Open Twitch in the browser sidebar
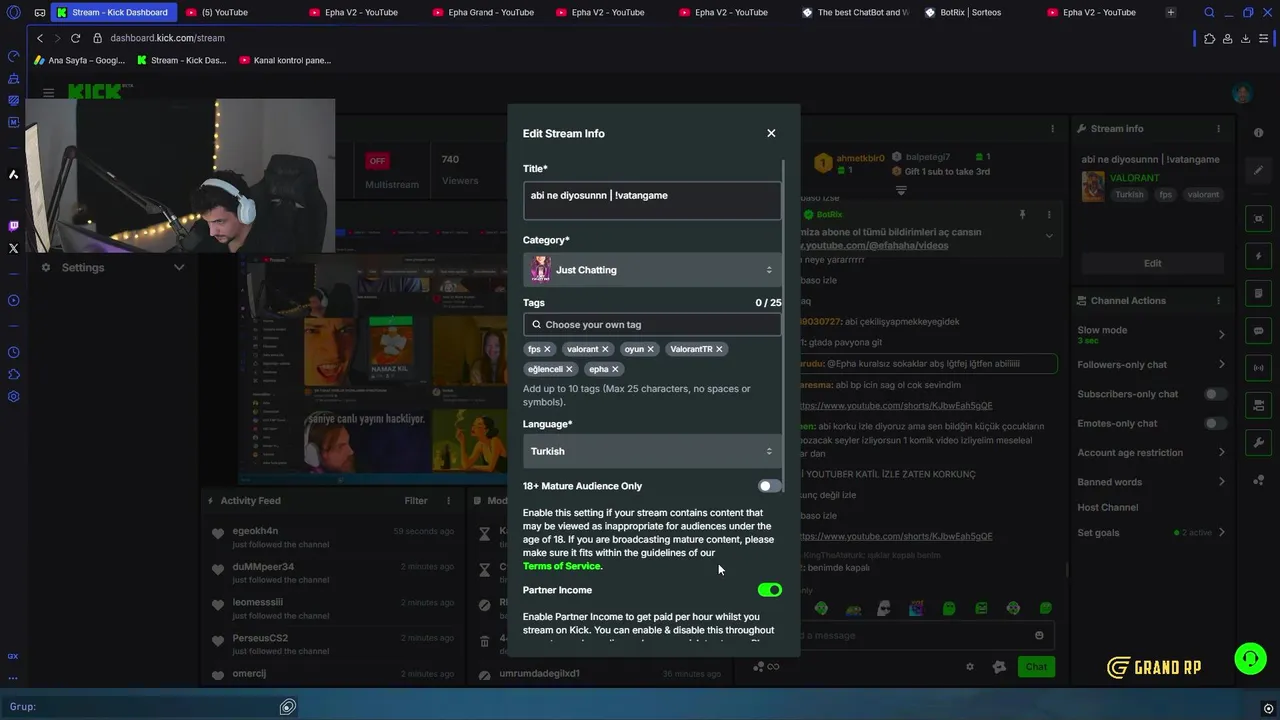The image size is (1280, 720). pyautogui.click(x=13, y=226)
